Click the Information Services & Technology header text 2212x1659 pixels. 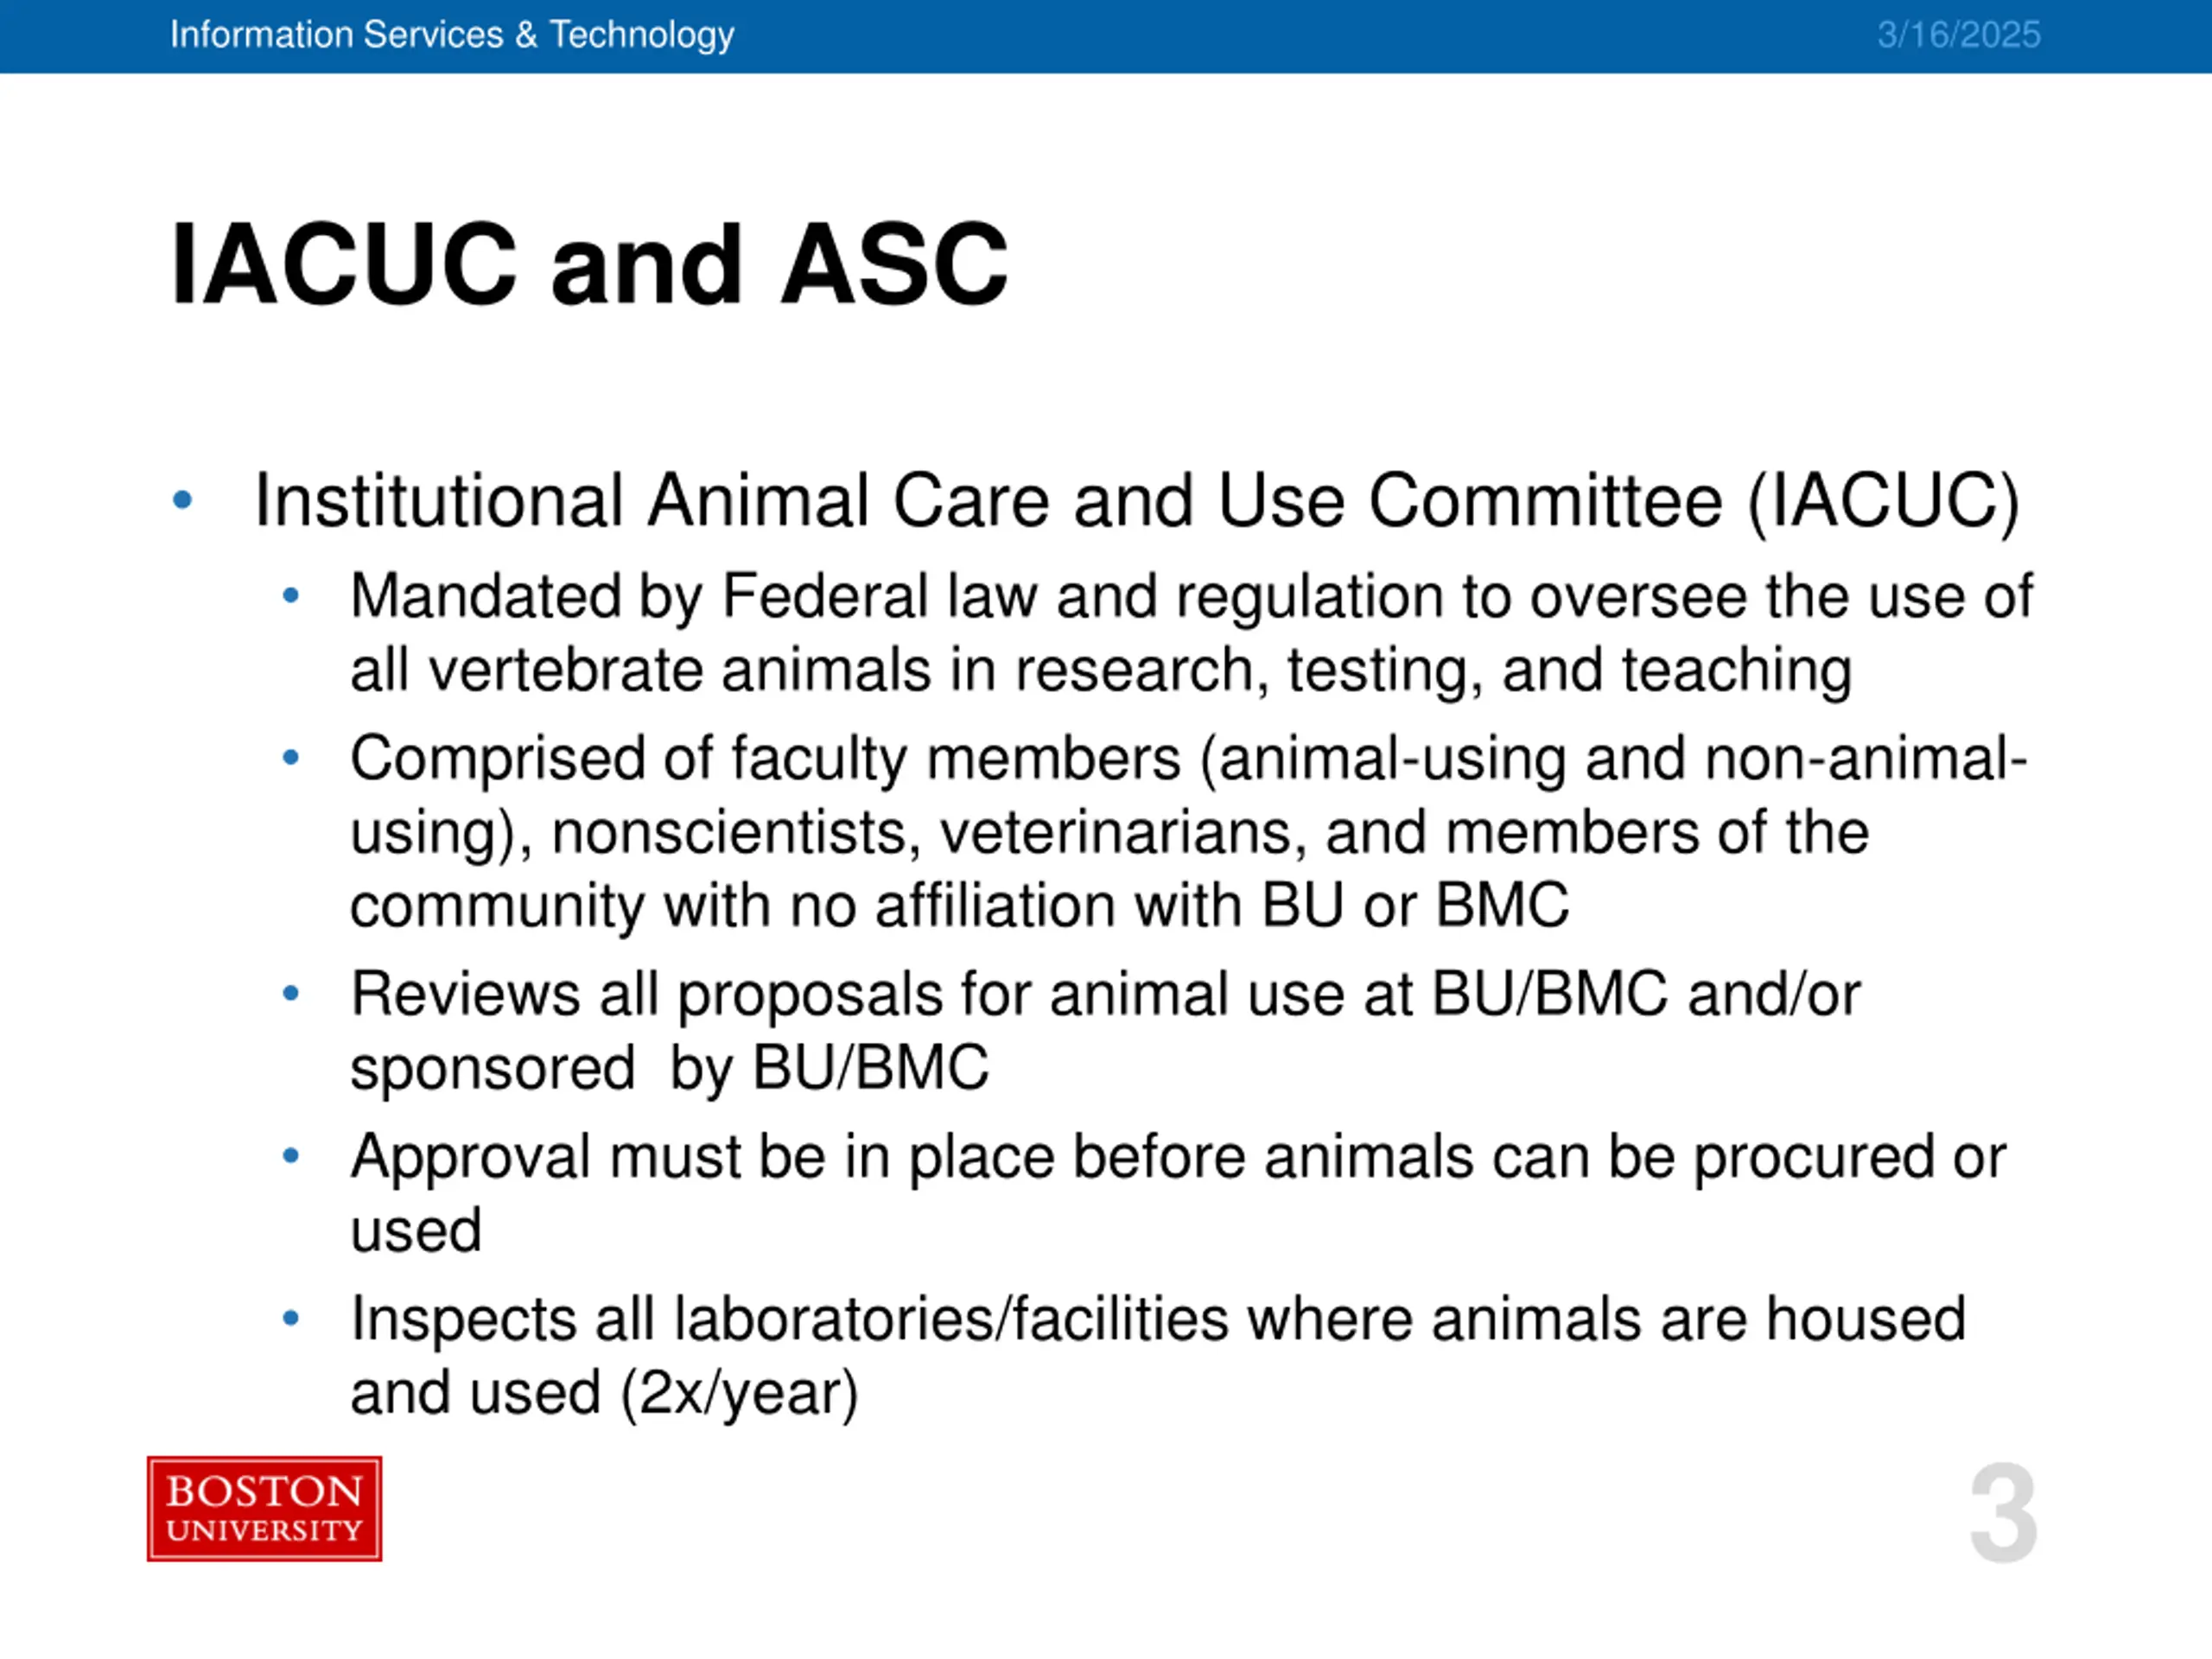click(452, 35)
